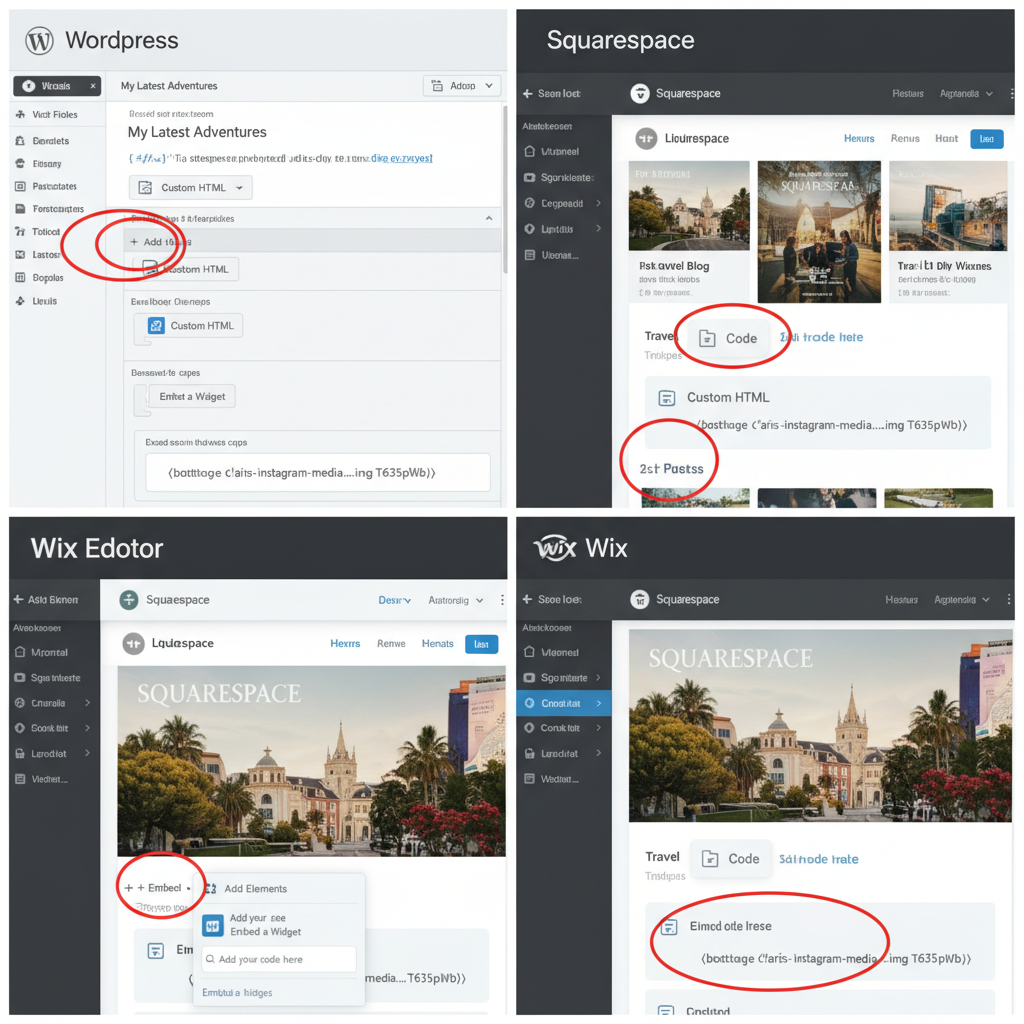Screen dimensions: 1024x1024
Task: Click the block icon beside "Custom HTML" in Squarespace panel
Action: coord(667,398)
